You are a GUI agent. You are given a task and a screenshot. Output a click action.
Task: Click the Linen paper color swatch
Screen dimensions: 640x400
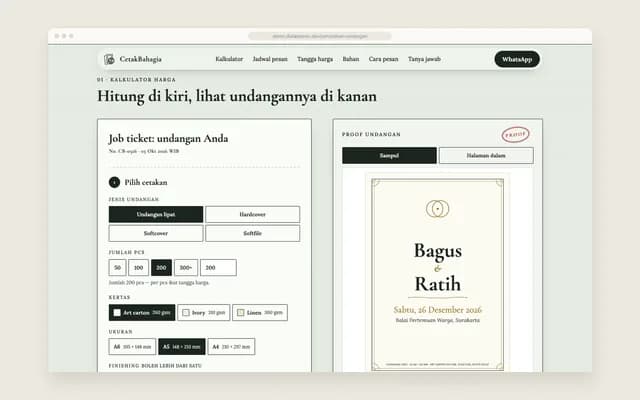coord(241,313)
